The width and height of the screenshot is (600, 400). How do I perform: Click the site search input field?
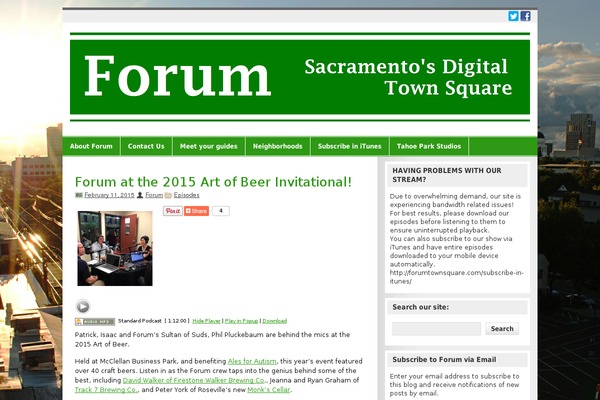click(x=436, y=328)
